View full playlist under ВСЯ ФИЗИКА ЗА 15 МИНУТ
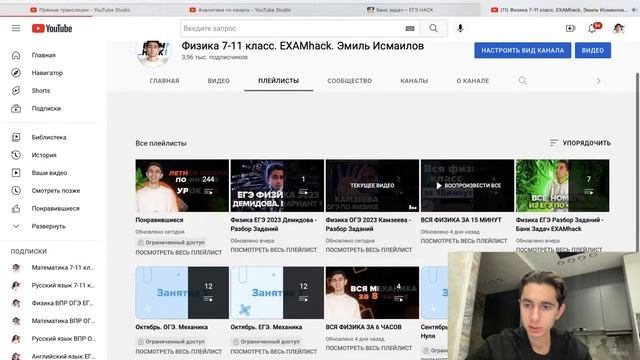 point(464,241)
